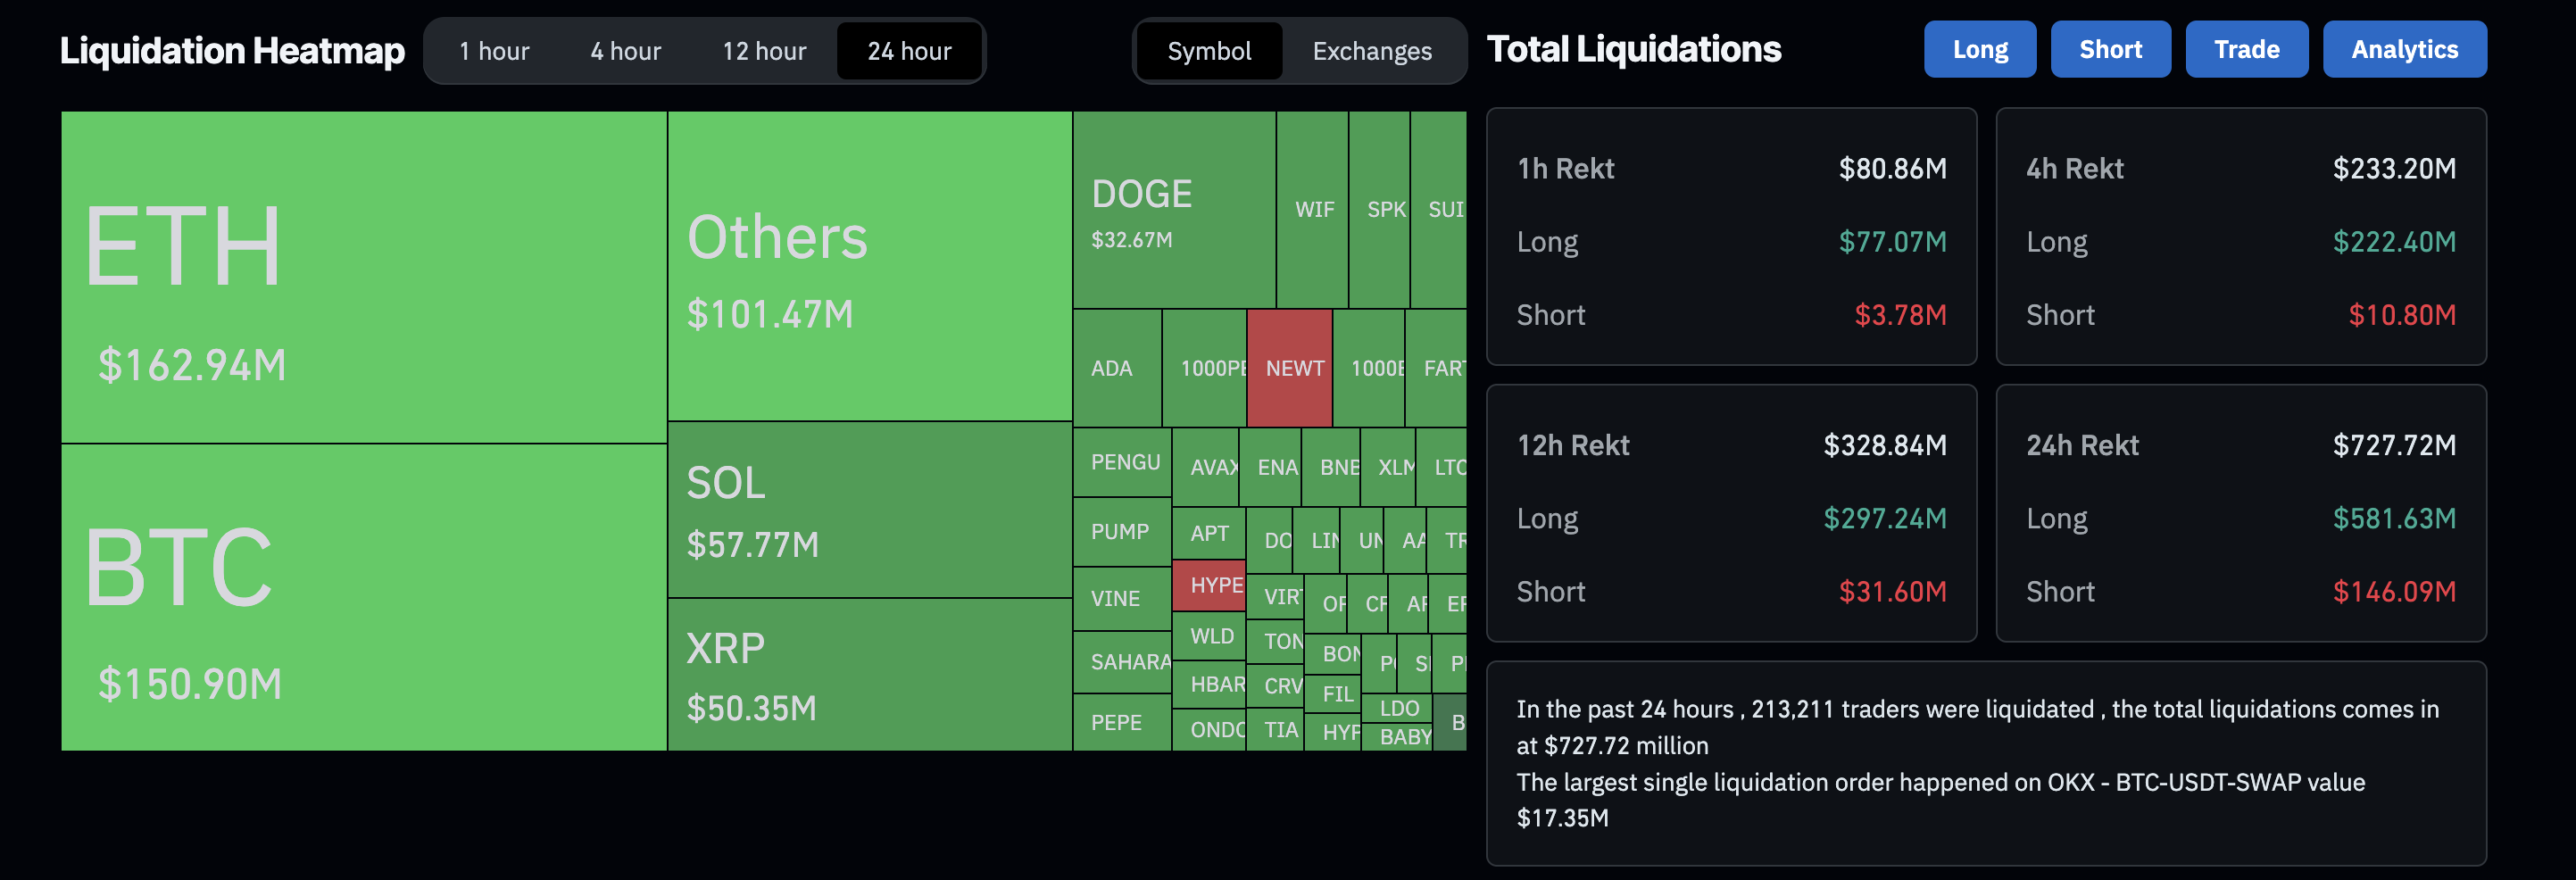The width and height of the screenshot is (2576, 880).
Task: Click the SOL heatmap block
Action: [x=869, y=510]
